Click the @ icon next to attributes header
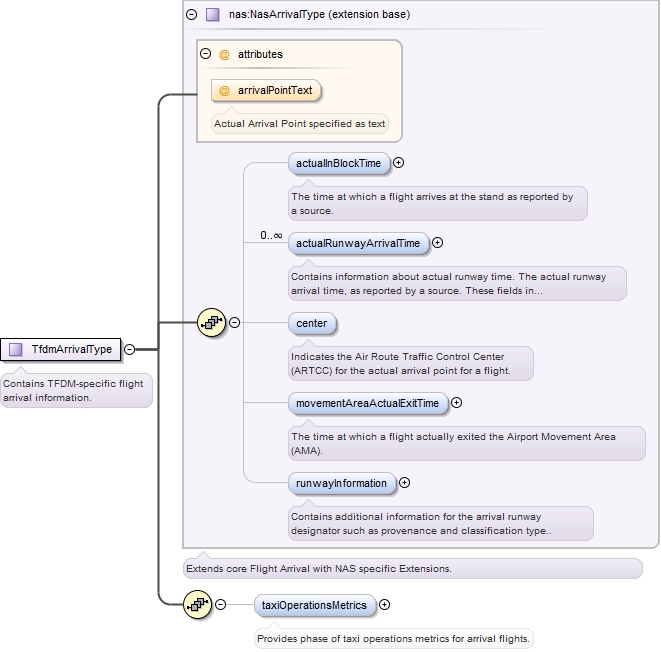661x652 pixels. 225,54
